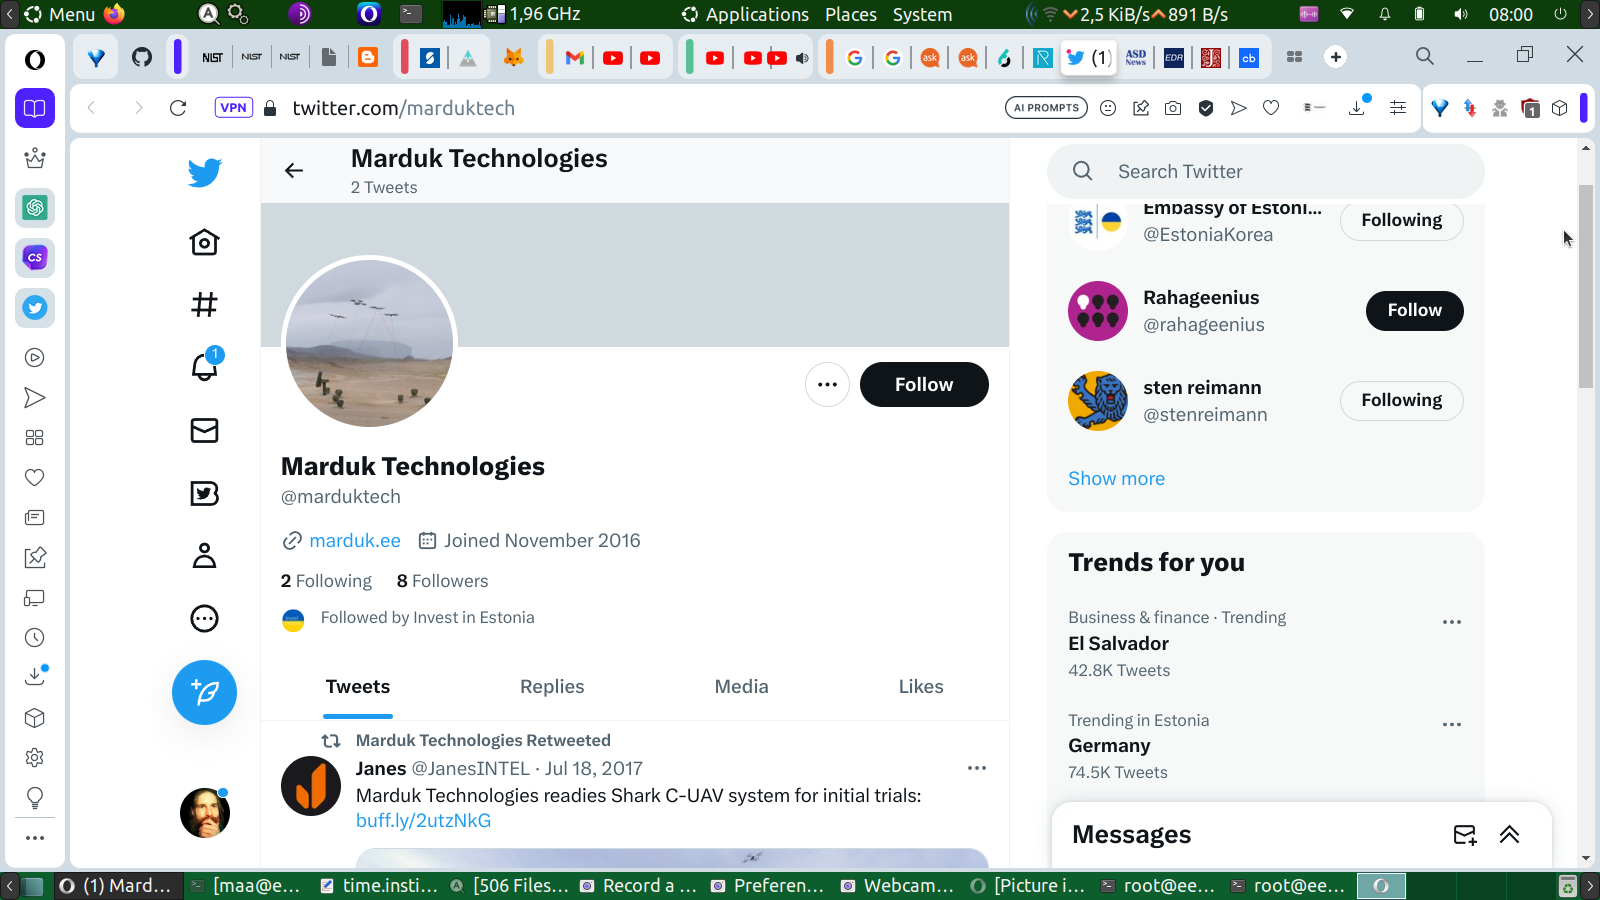Toggle the VPN badge in address bar
This screenshot has width=1600, height=900.
pos(233,108)
